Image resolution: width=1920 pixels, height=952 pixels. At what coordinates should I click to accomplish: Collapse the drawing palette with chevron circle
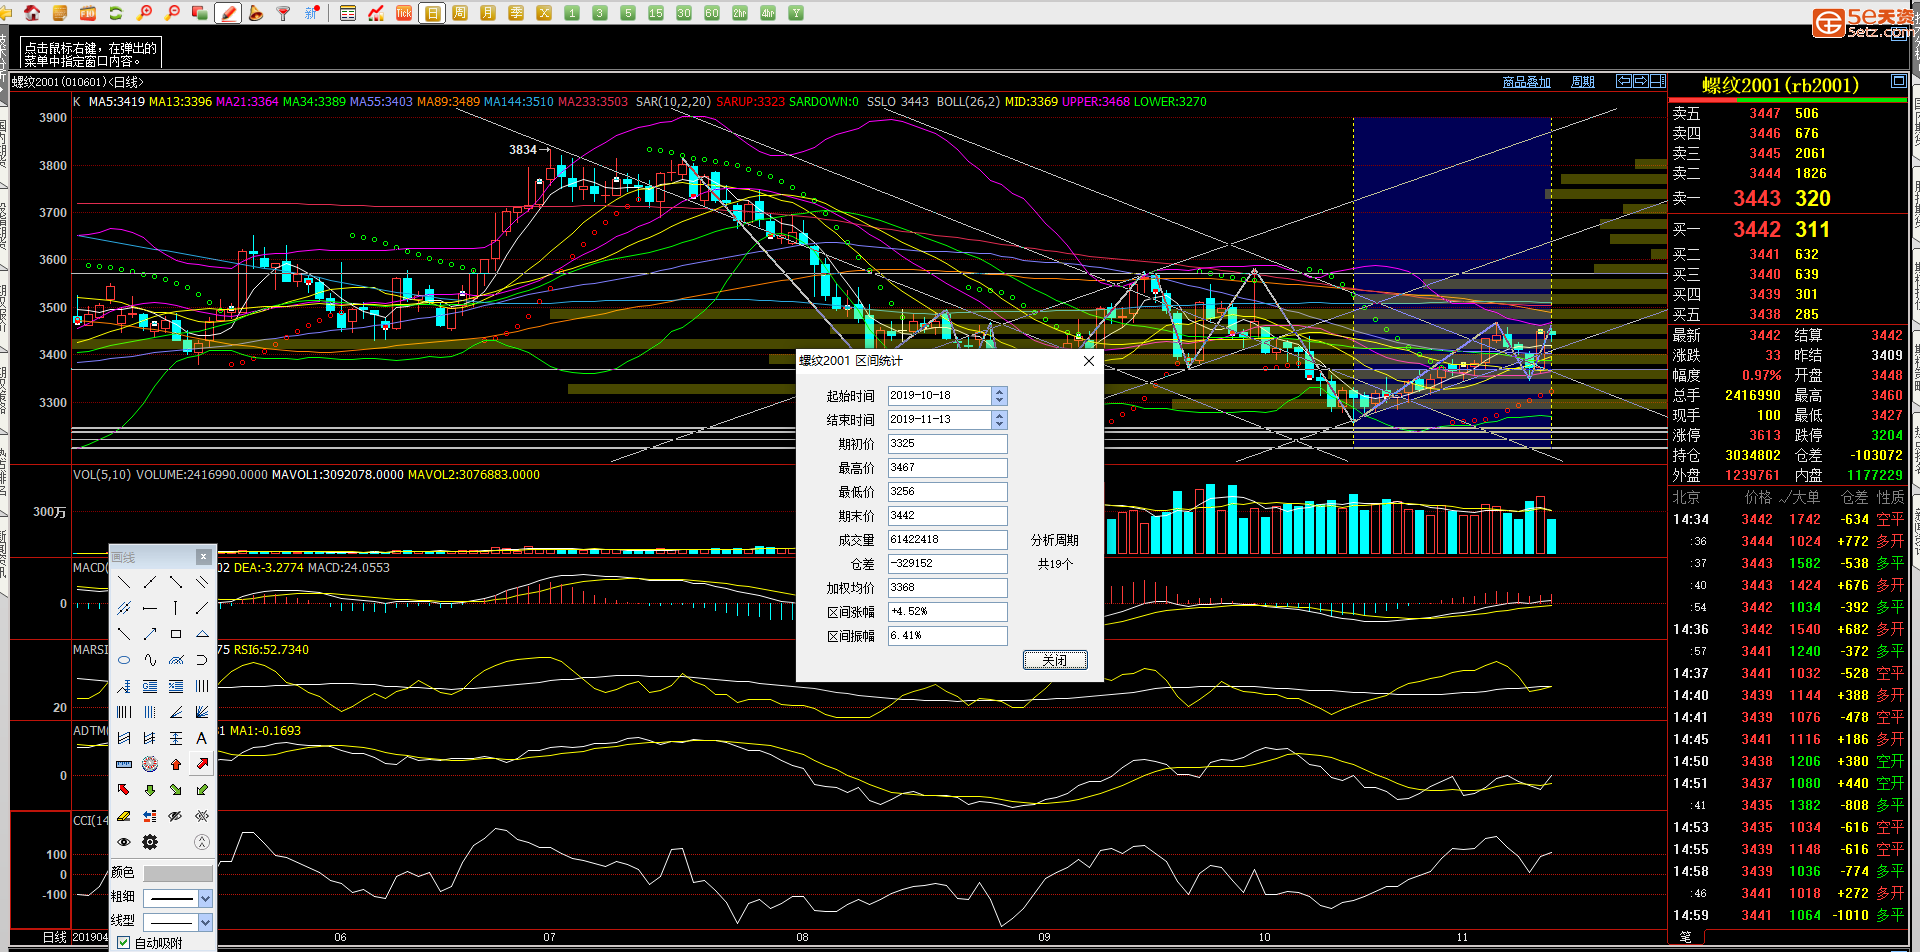[202, 842]
